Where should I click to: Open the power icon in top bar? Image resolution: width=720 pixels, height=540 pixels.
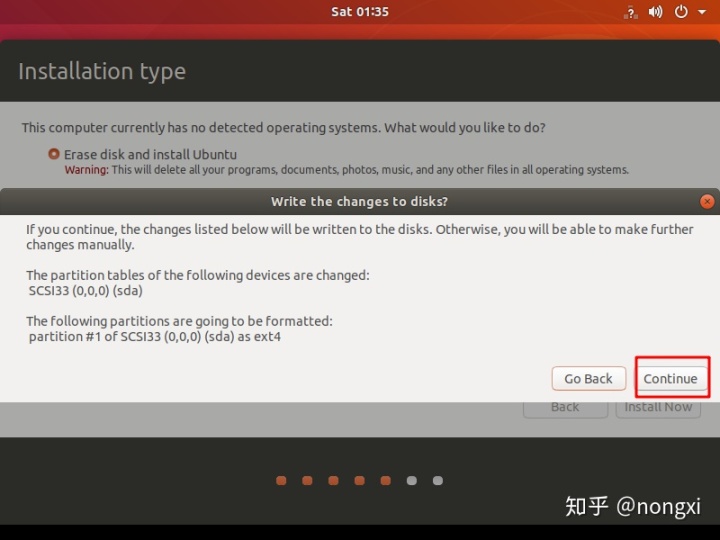681,11
